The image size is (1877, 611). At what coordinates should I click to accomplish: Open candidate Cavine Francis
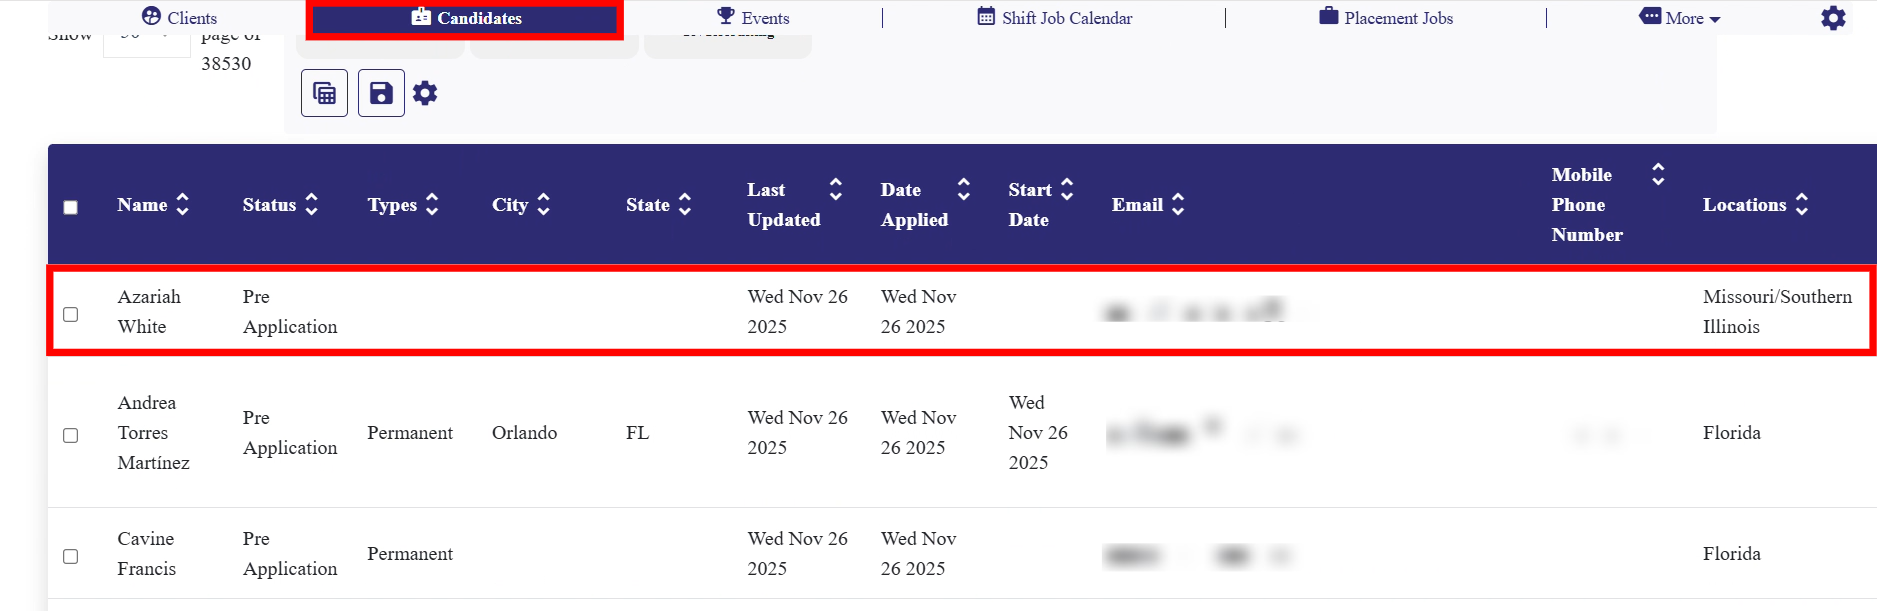(x=146, y=554)
